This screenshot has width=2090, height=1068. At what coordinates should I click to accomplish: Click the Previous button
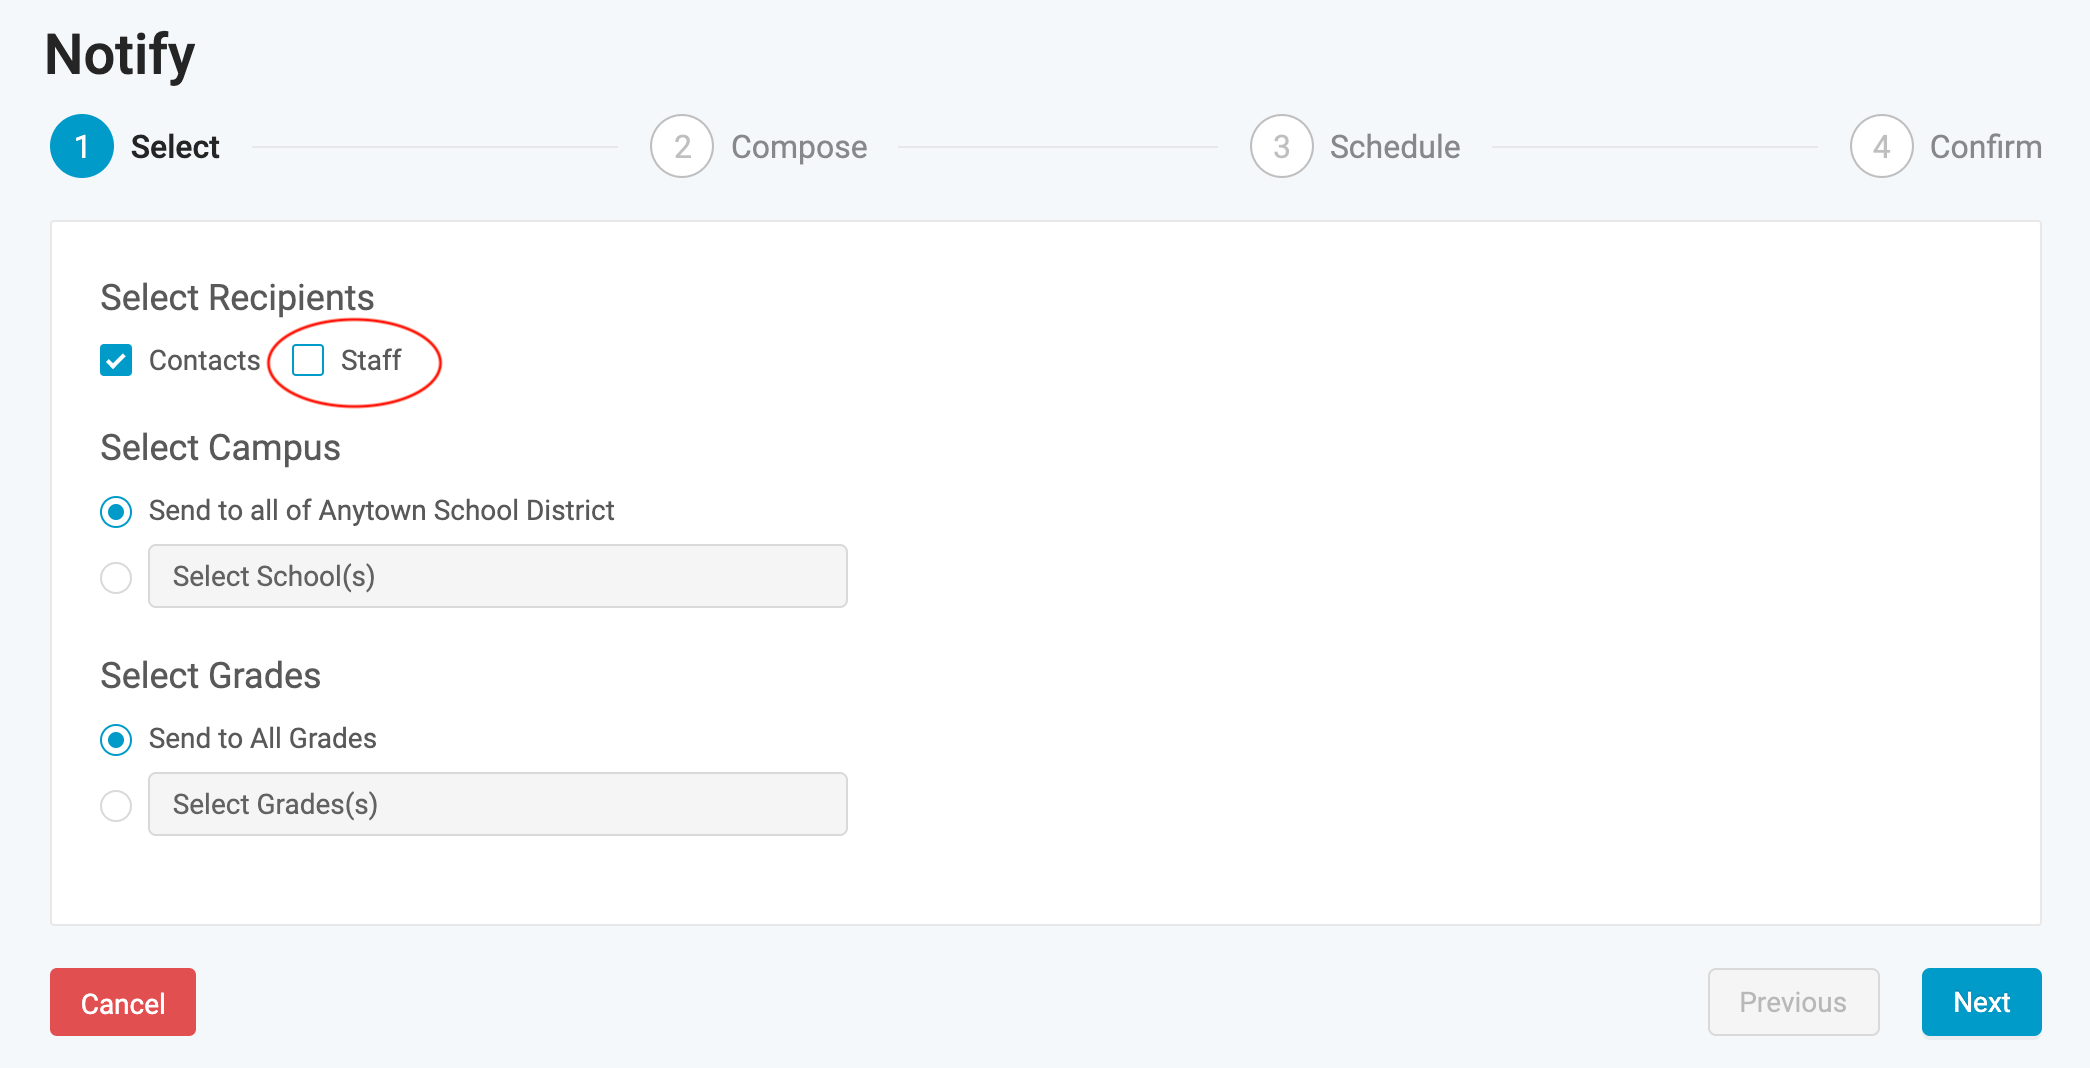(x=1794, y=1002)
